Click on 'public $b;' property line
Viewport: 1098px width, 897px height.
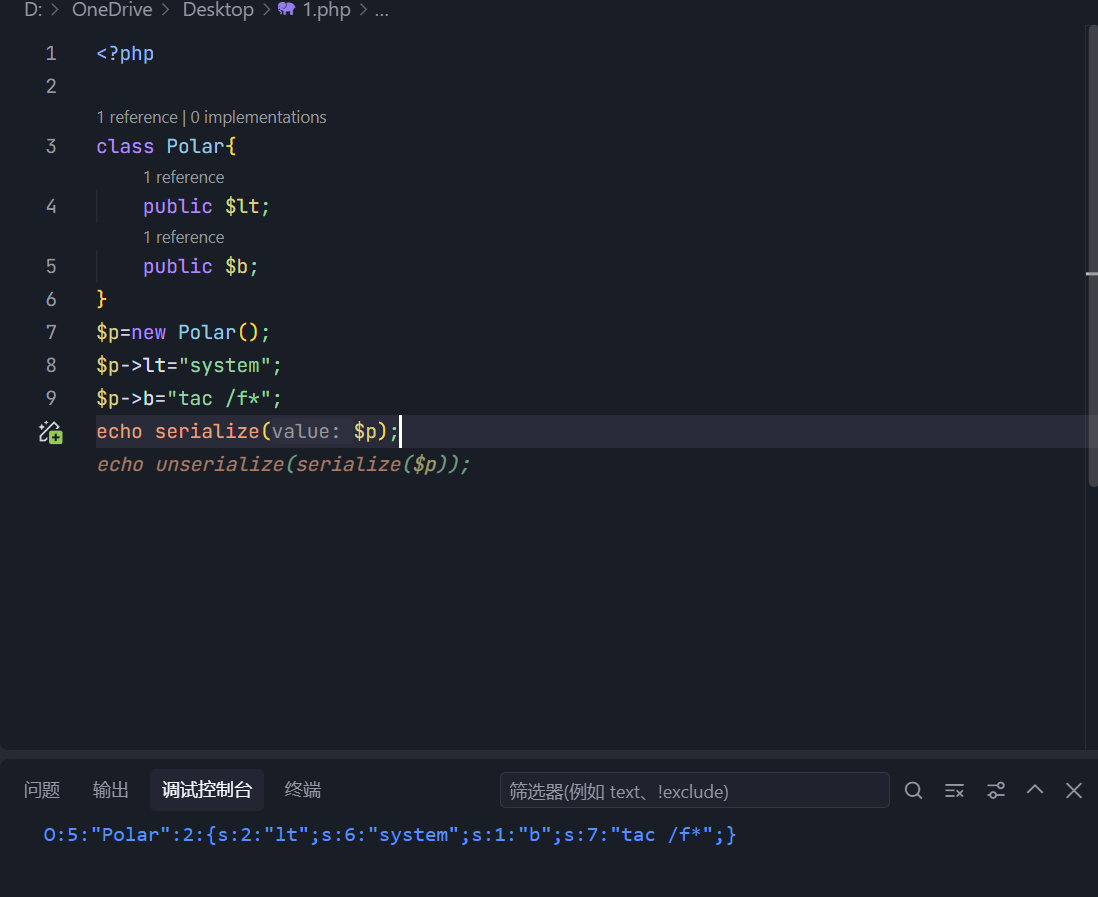click(x=201, y=267)
